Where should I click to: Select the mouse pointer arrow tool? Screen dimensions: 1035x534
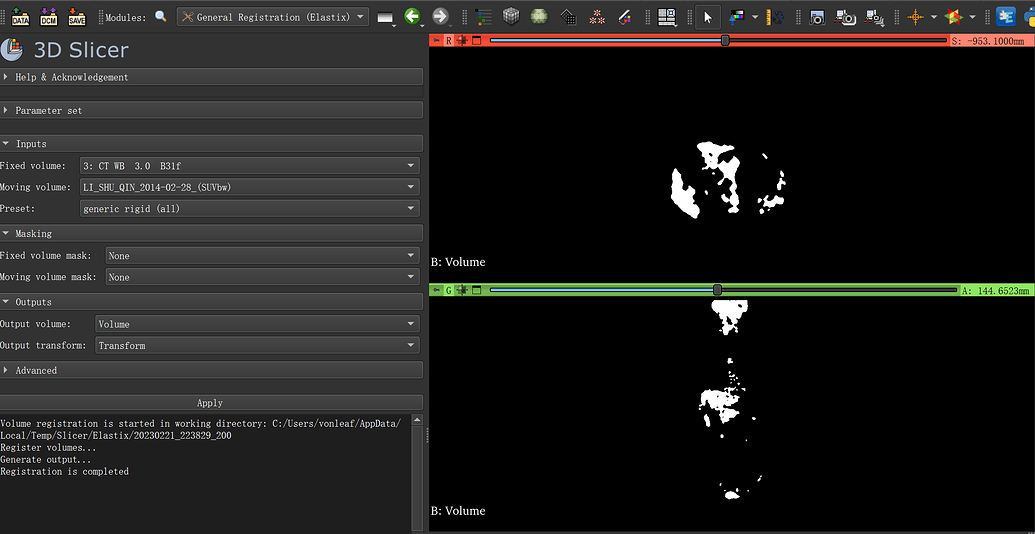[x=707, y=17]
